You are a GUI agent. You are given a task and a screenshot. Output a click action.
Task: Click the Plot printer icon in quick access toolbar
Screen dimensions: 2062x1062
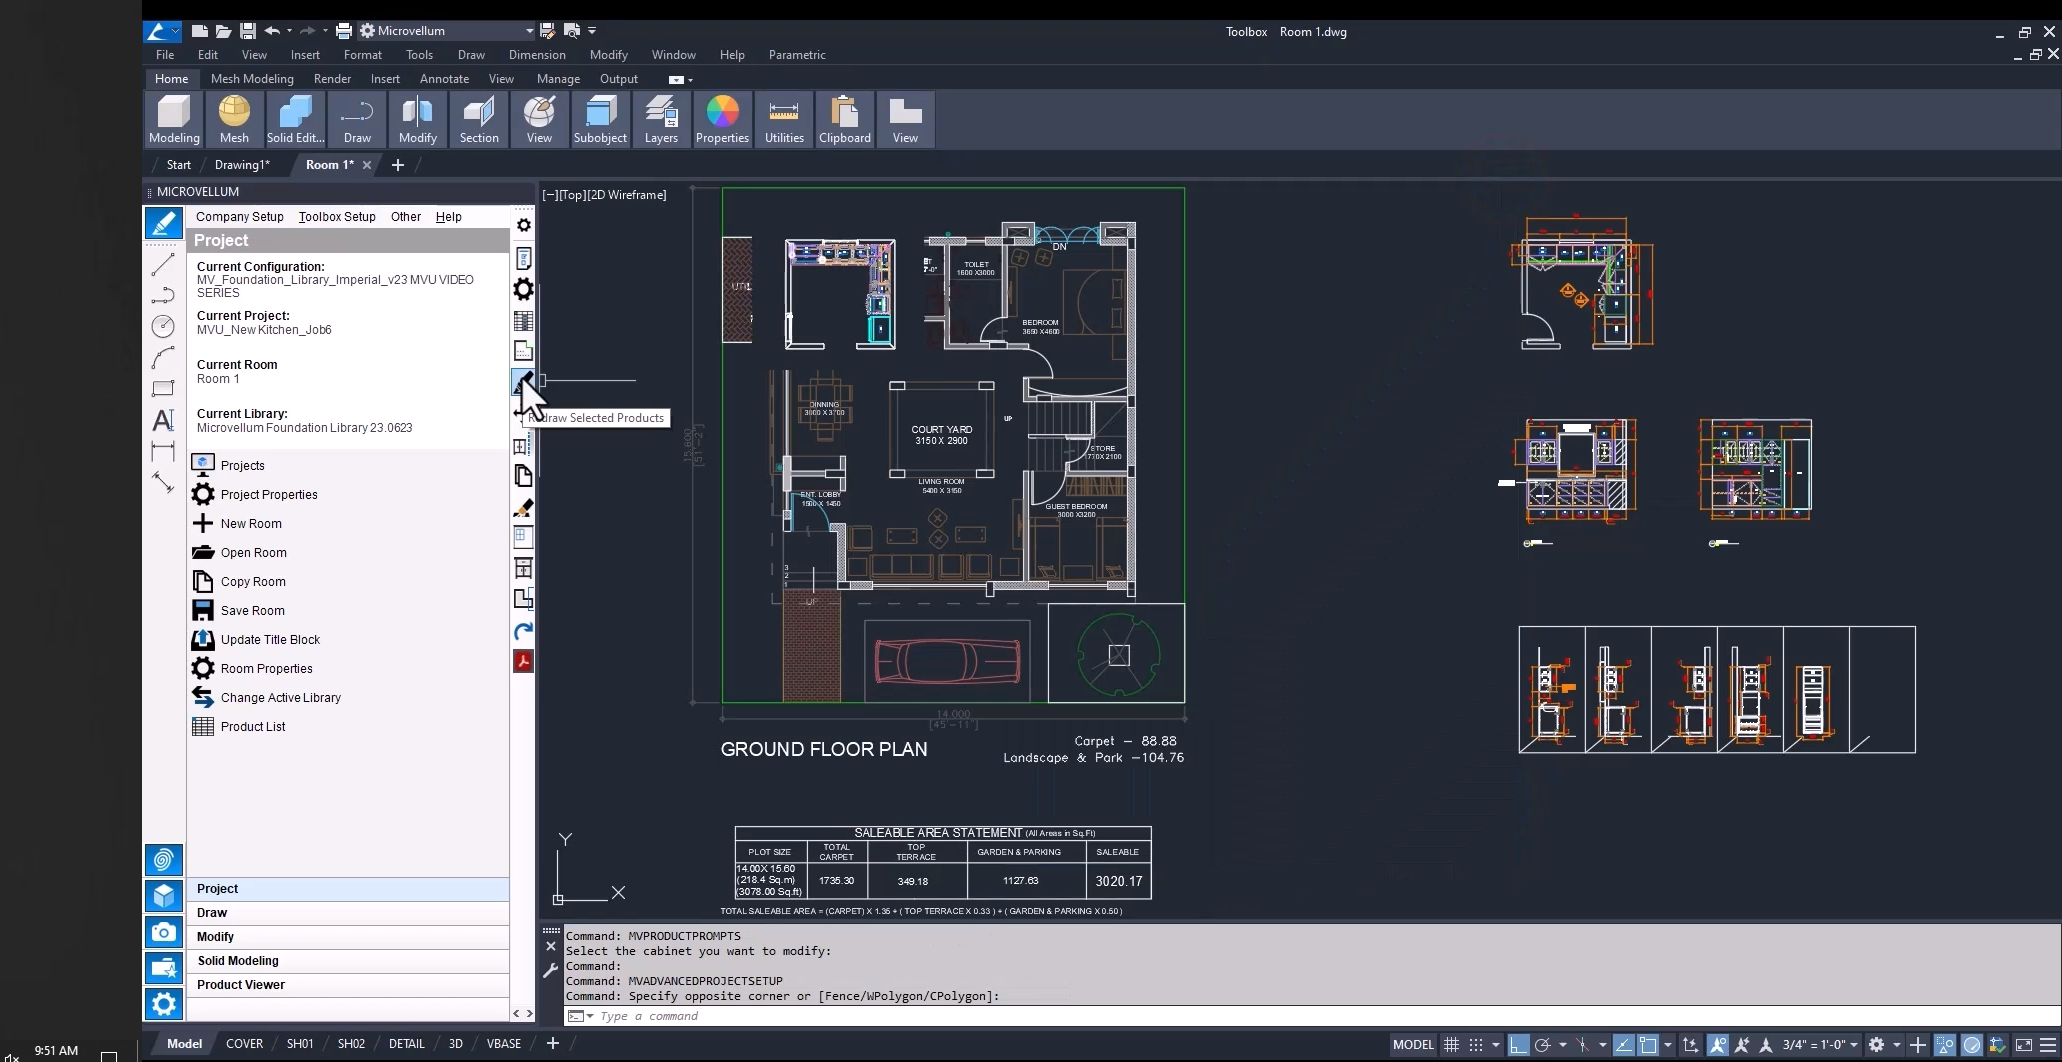[x=344, y=31]
